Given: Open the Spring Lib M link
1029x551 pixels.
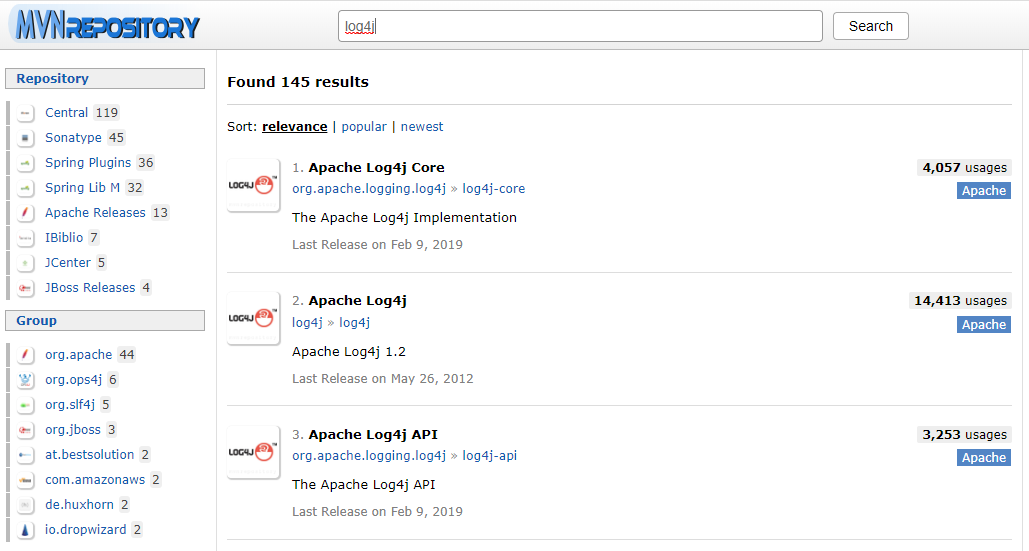Looking at the screenshot, I should 83,188.
